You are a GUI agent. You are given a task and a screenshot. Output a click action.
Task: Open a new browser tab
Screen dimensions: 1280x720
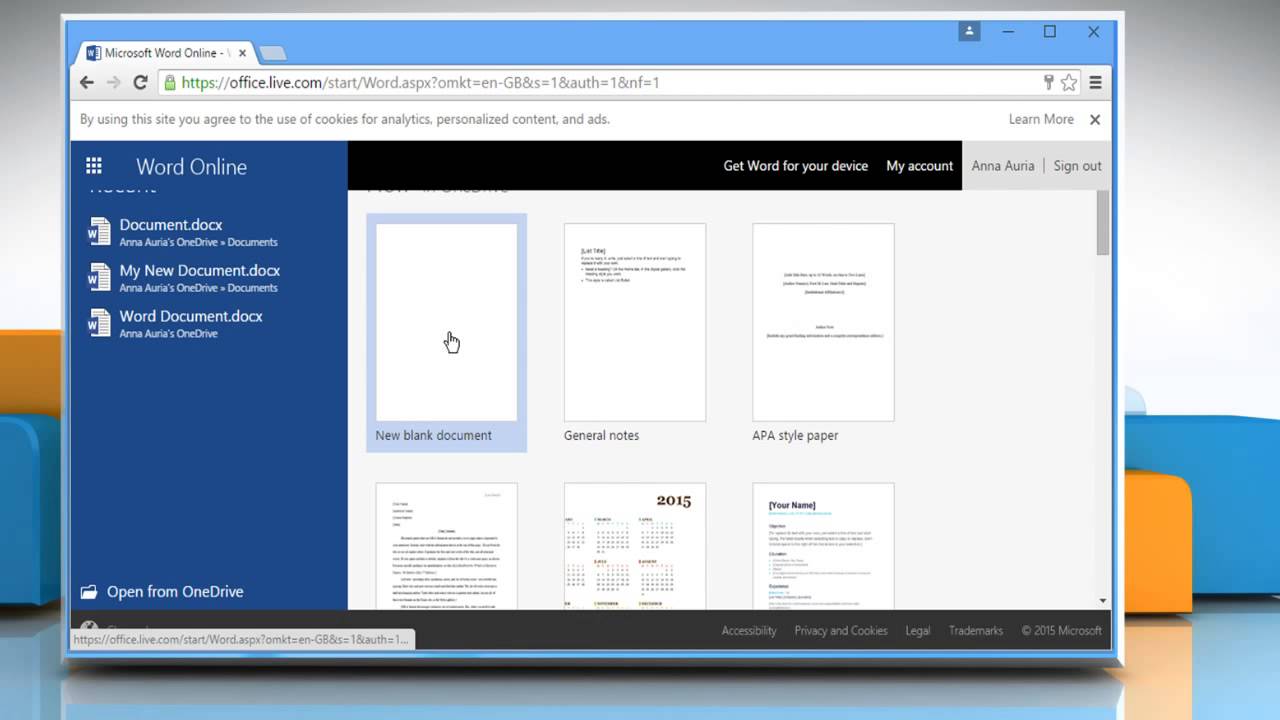272,53
